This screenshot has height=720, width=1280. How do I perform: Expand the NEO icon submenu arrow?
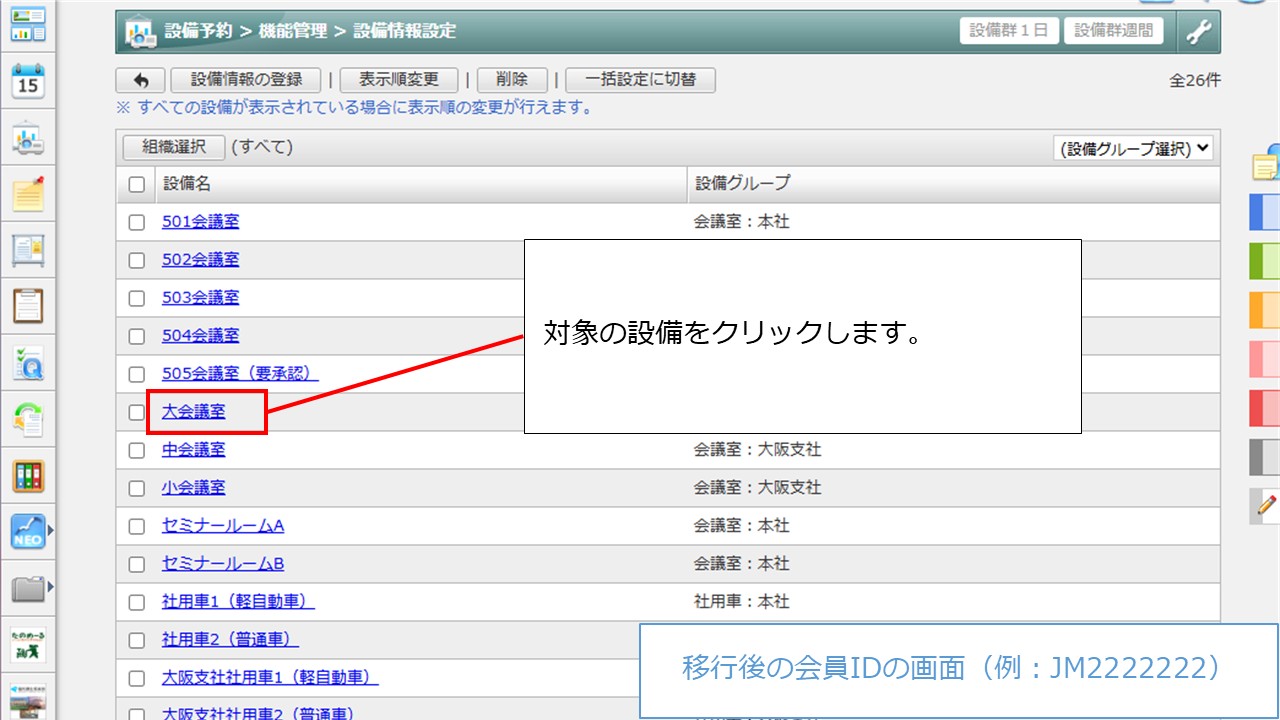[x=51, y=531]
